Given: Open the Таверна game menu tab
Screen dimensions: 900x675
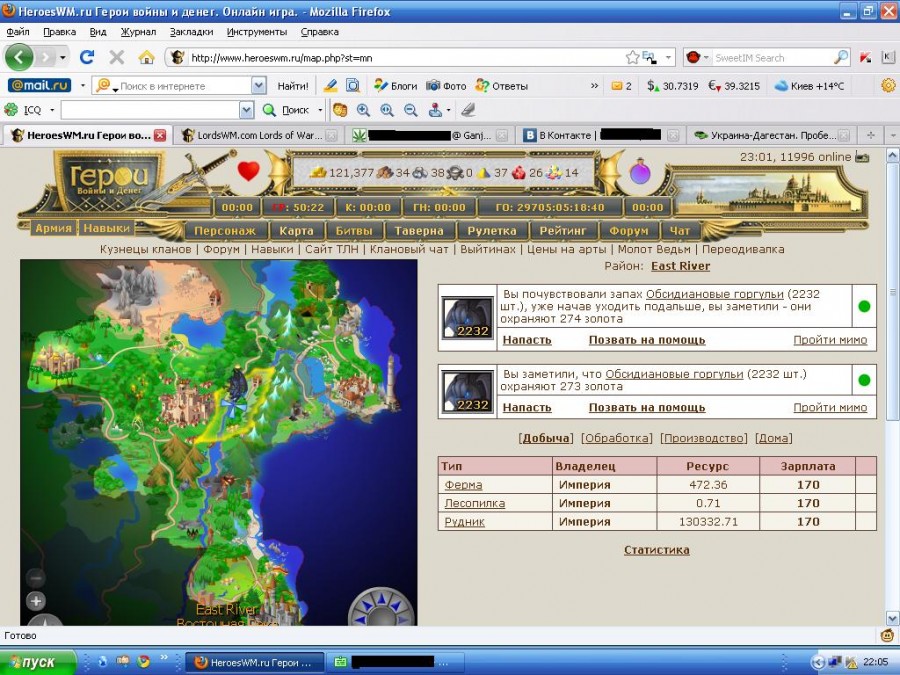Looking at the screenshot, I should coord(418,231).
